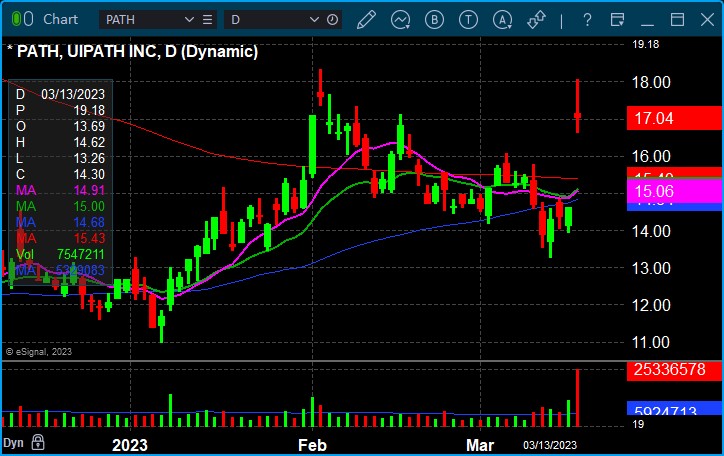Click the circled T toolbar icon
The height and width of the screenshot is (456, 724).
(x=468, y=20)
